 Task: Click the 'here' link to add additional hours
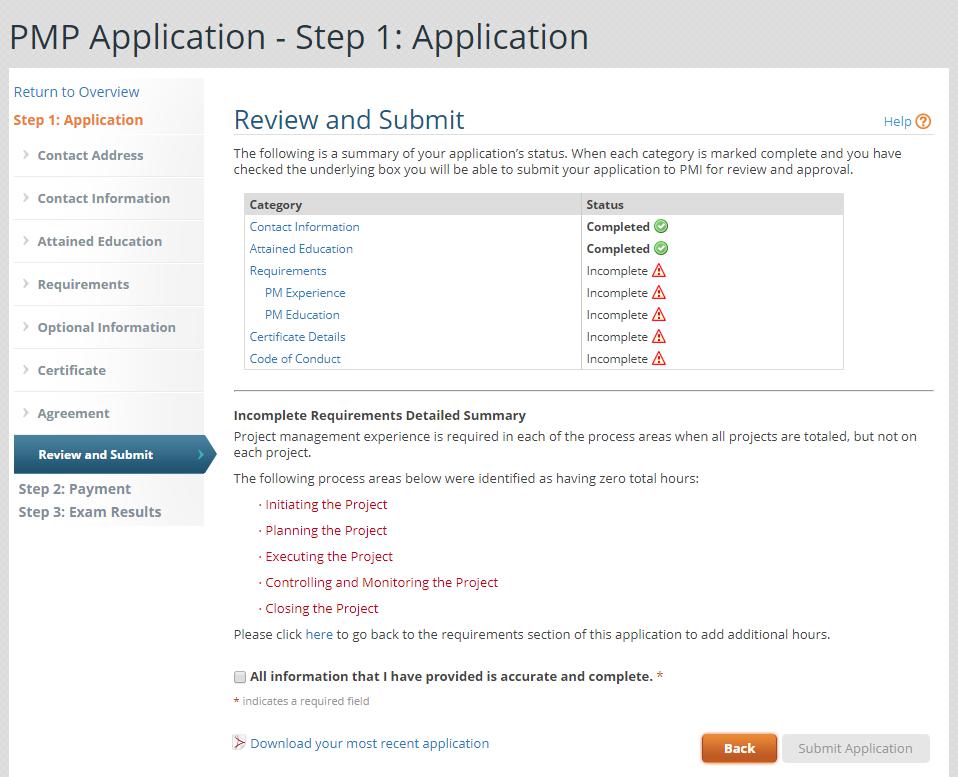[320, 633]
